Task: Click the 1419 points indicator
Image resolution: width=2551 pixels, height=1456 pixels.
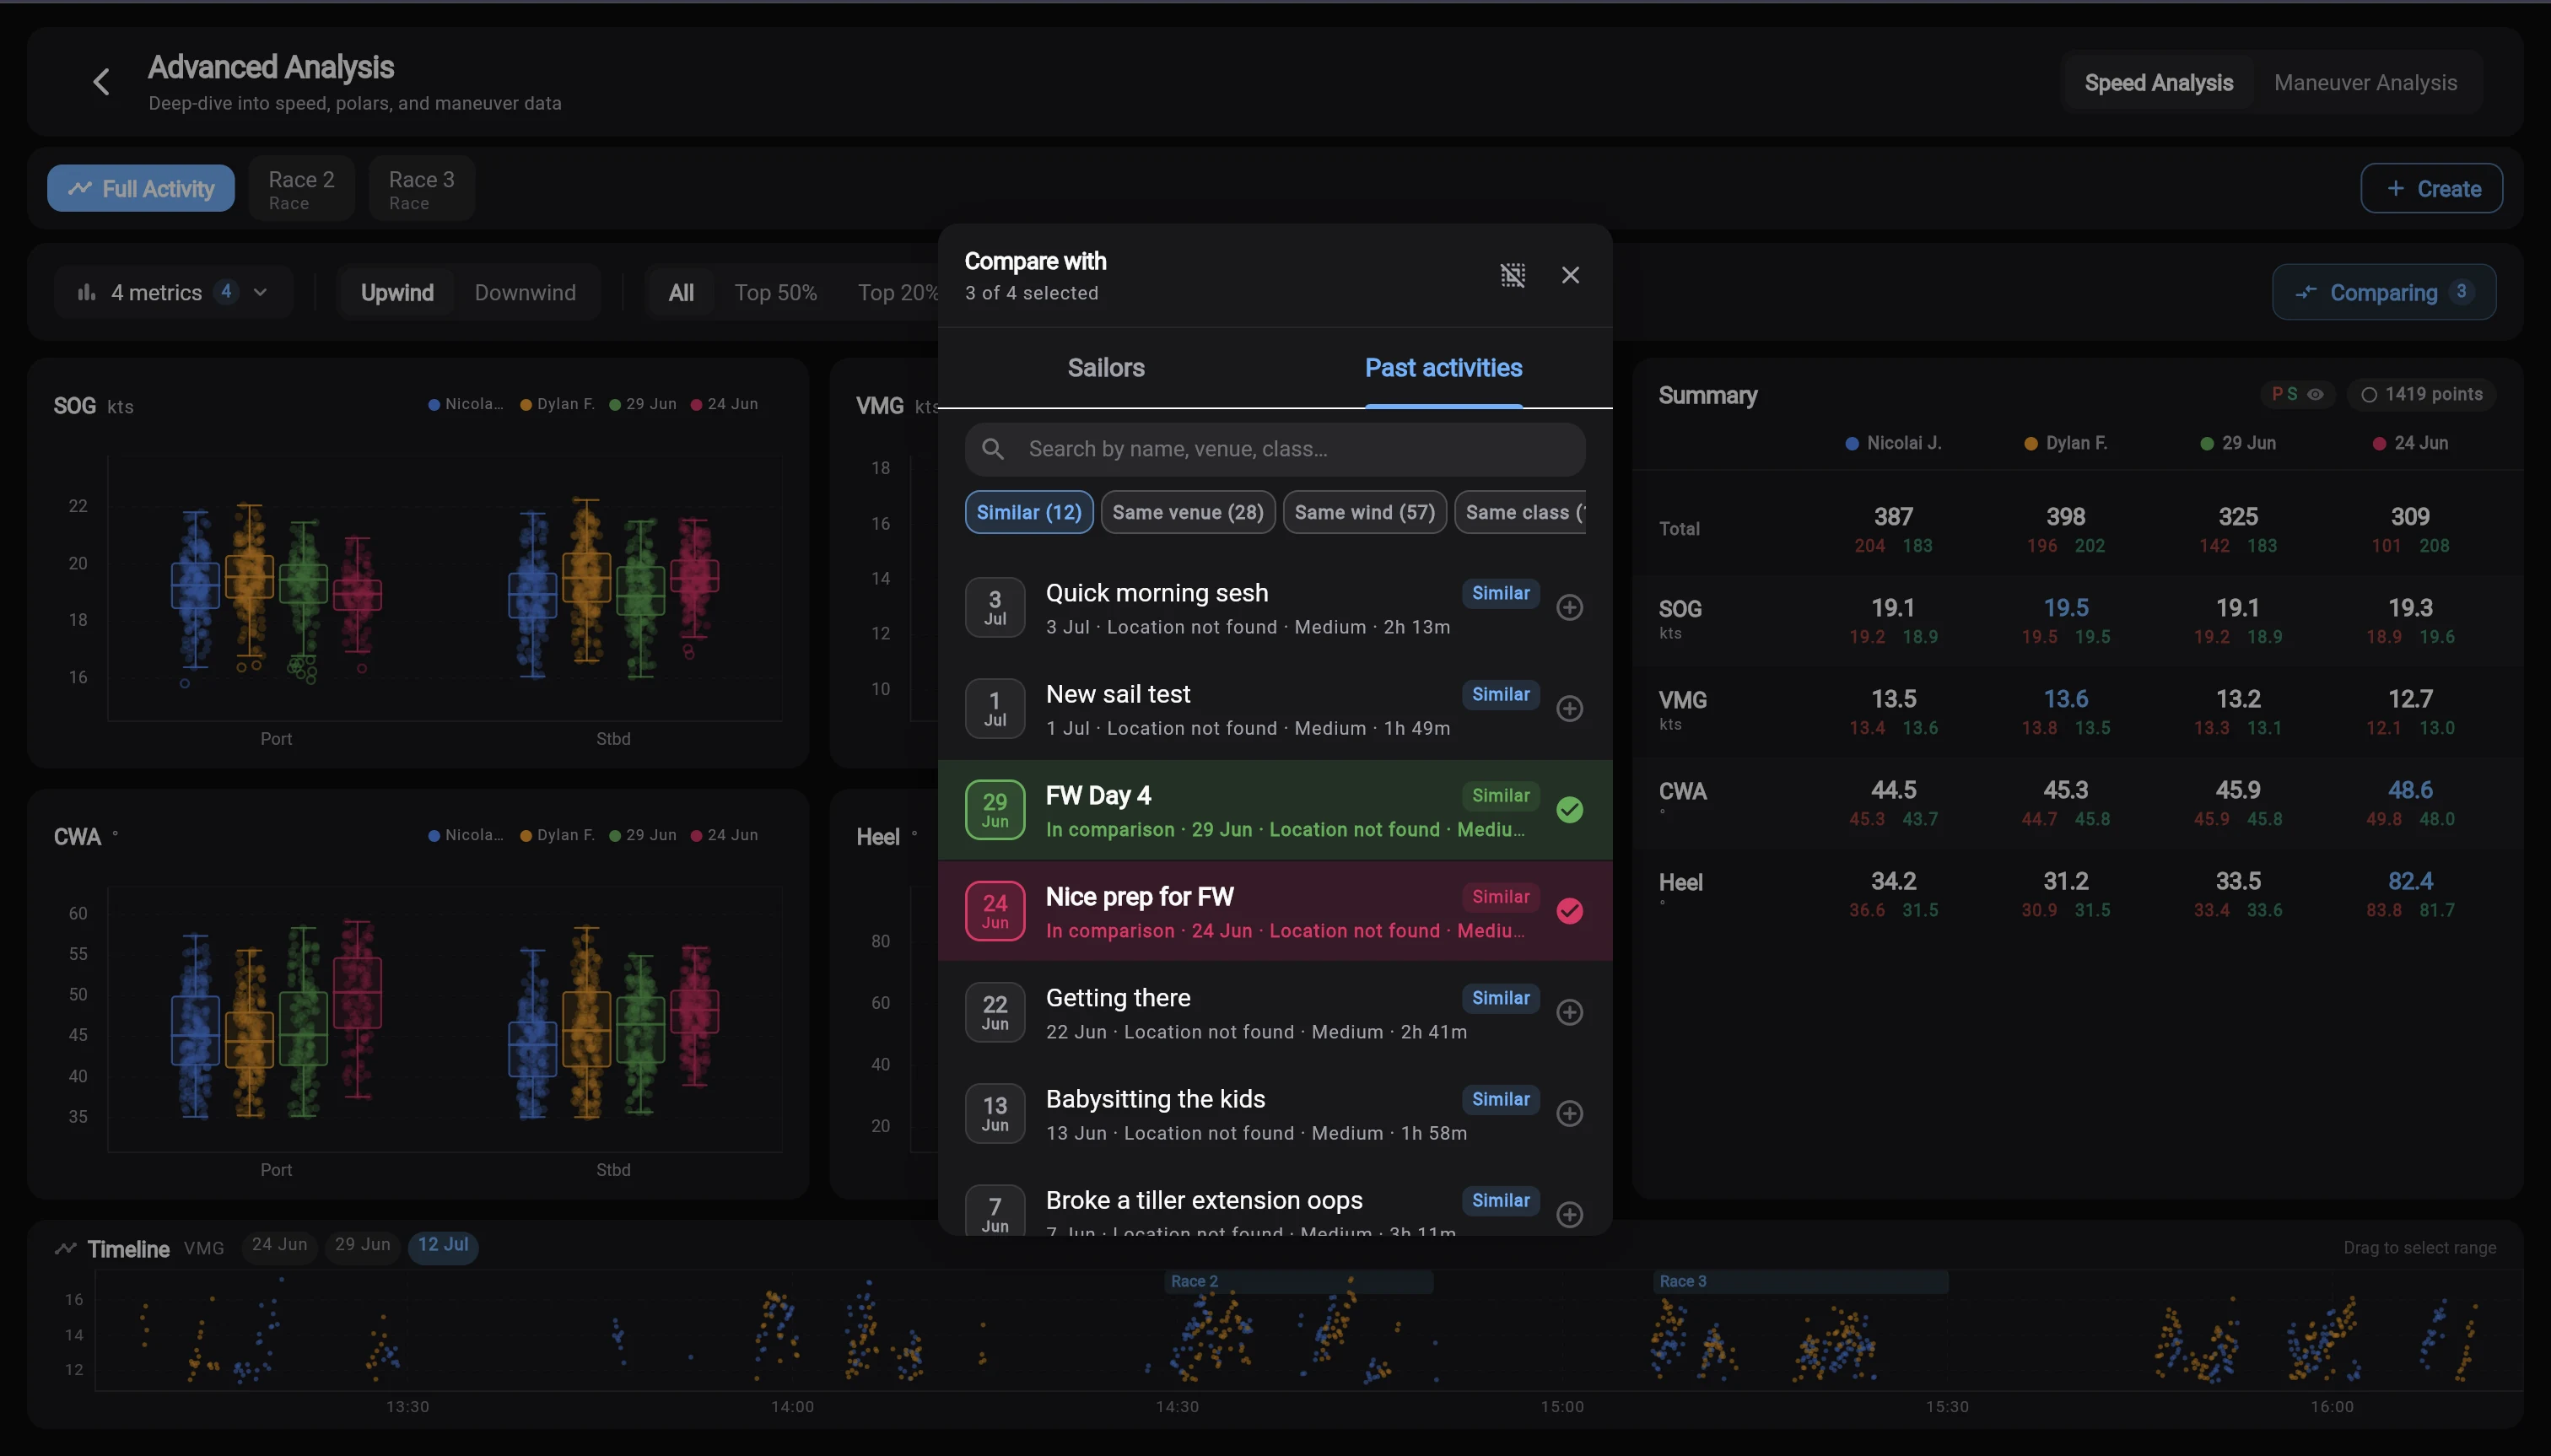Action: pos(2420,394)
